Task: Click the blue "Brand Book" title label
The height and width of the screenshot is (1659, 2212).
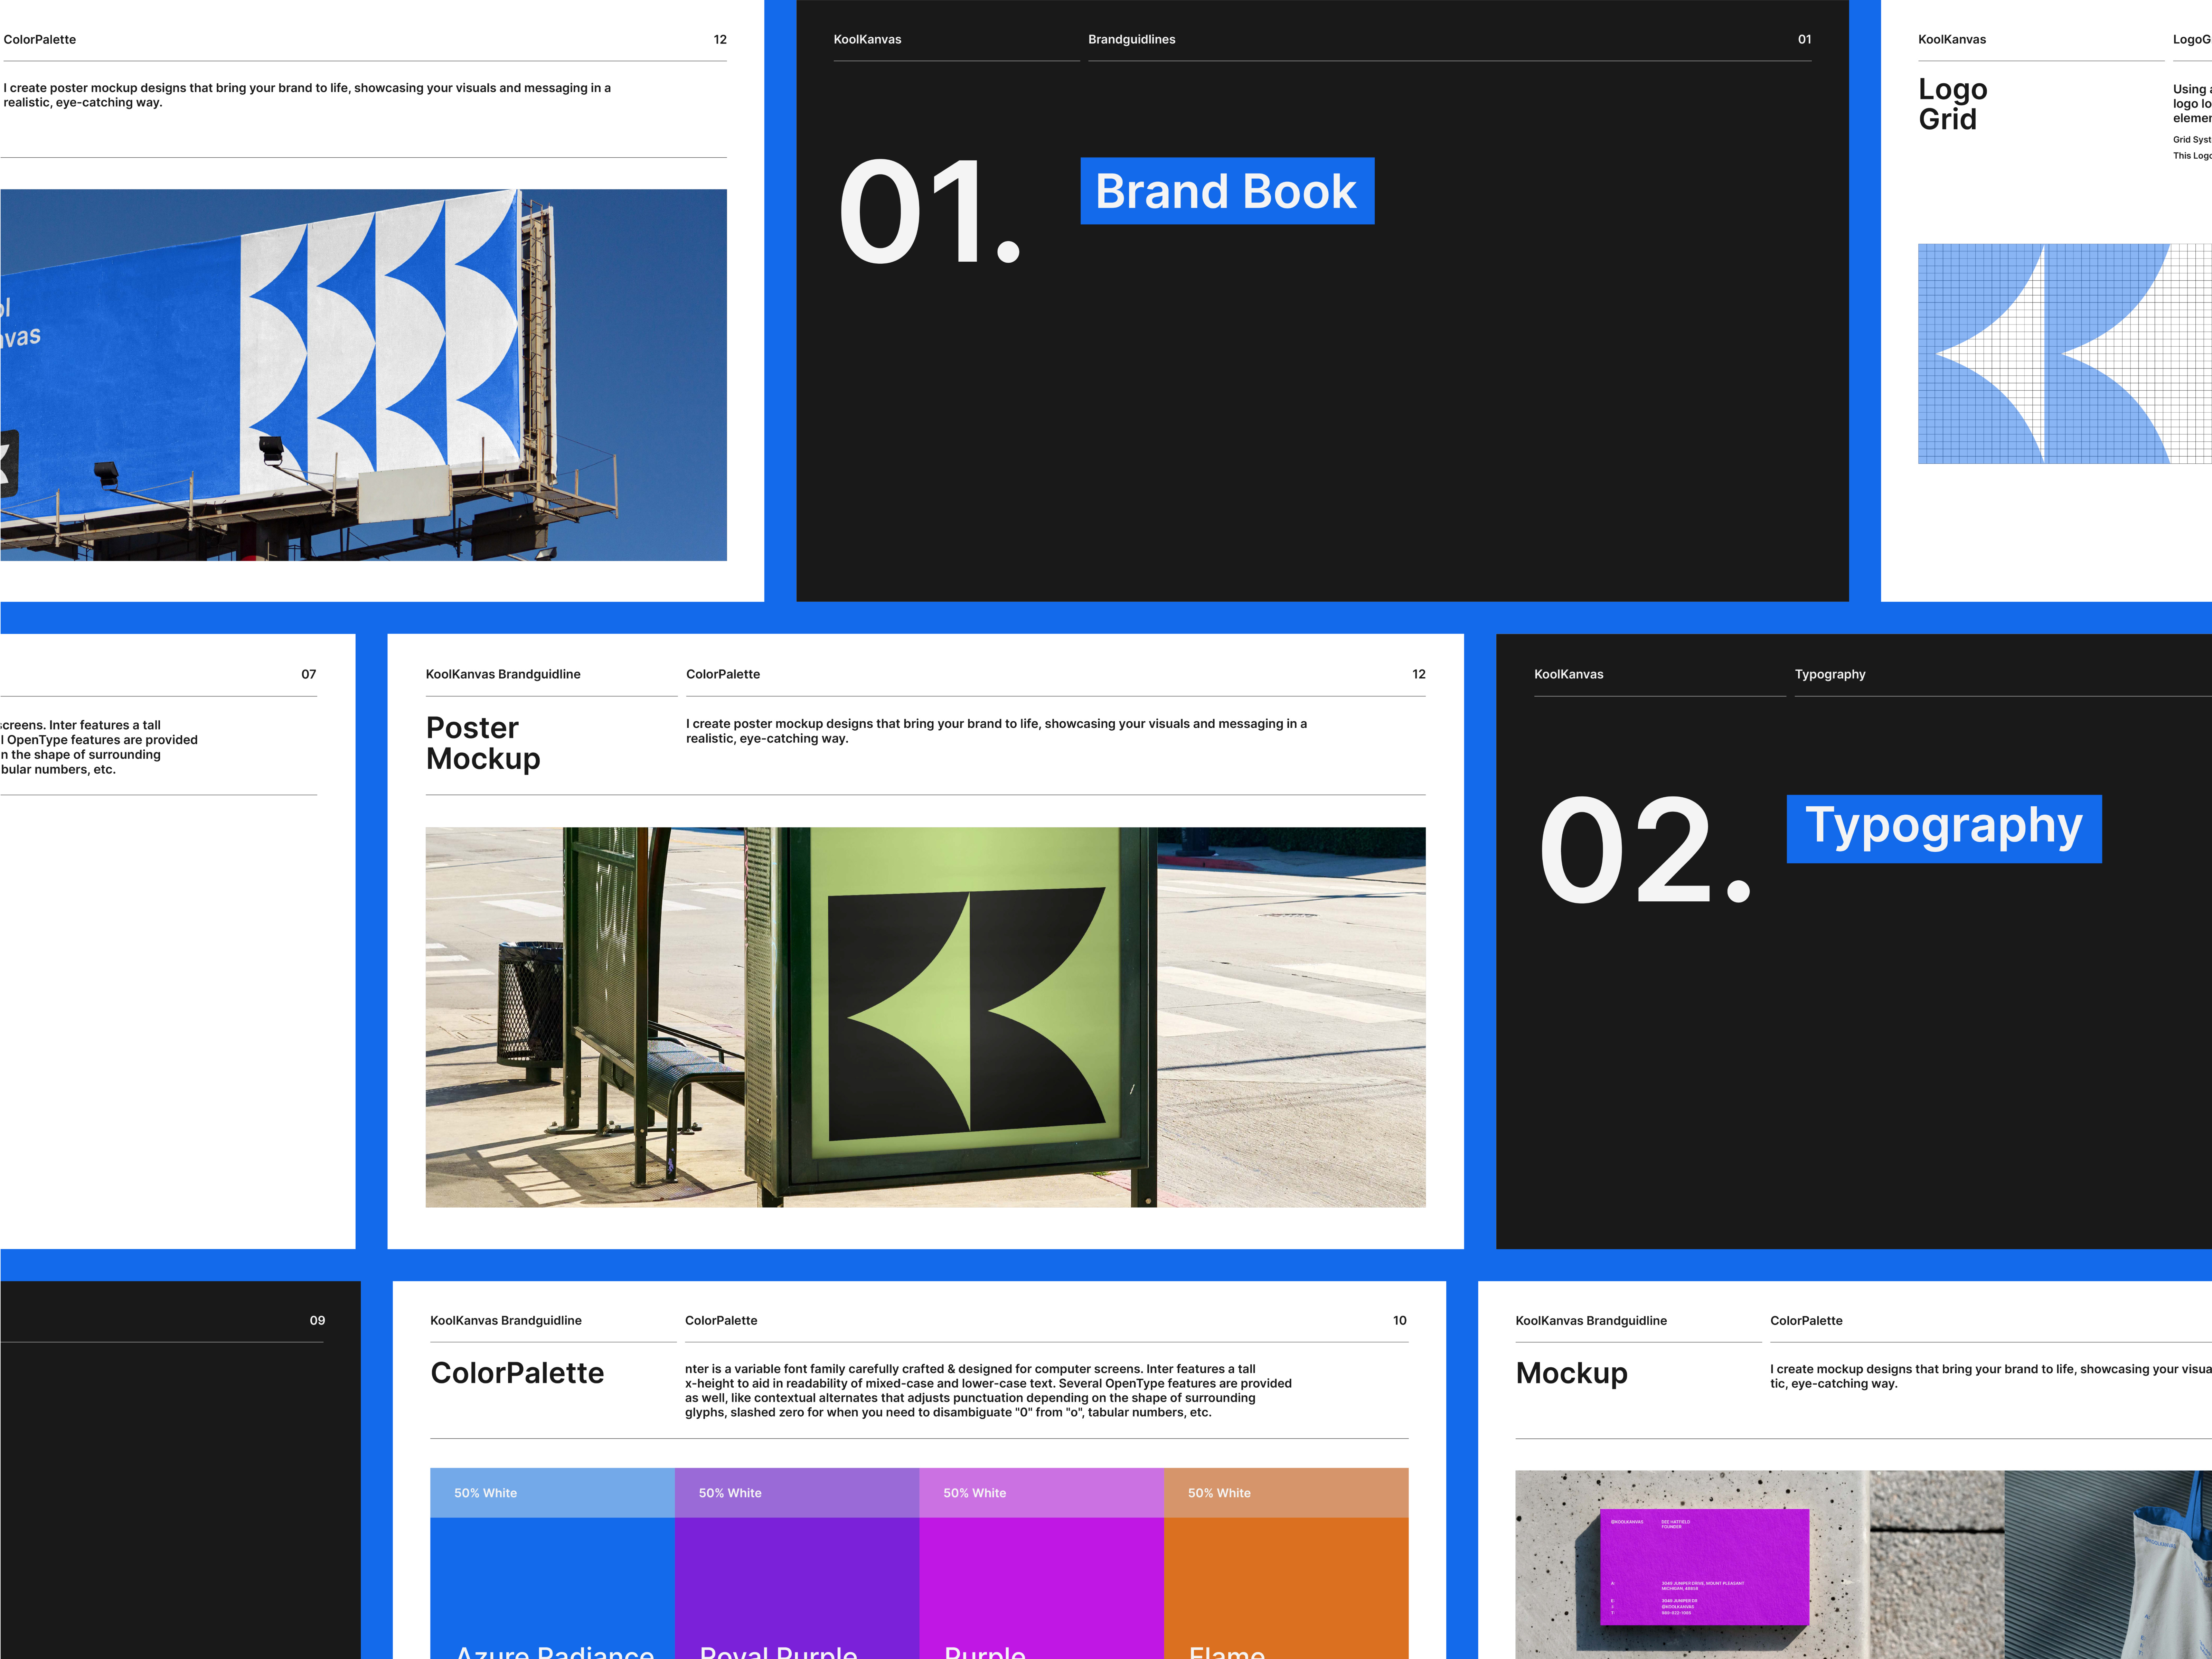Action: pyautogui.click(x=1227, y=191)
